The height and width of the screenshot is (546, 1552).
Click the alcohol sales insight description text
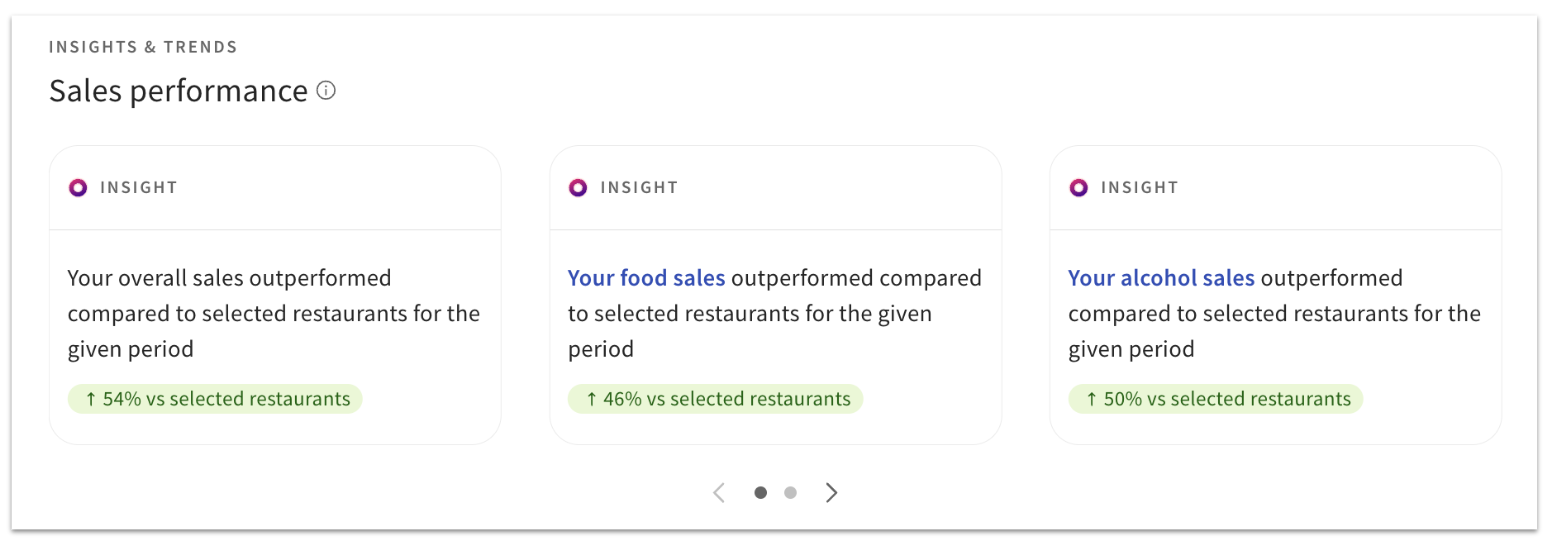[x=1274, y=314]
